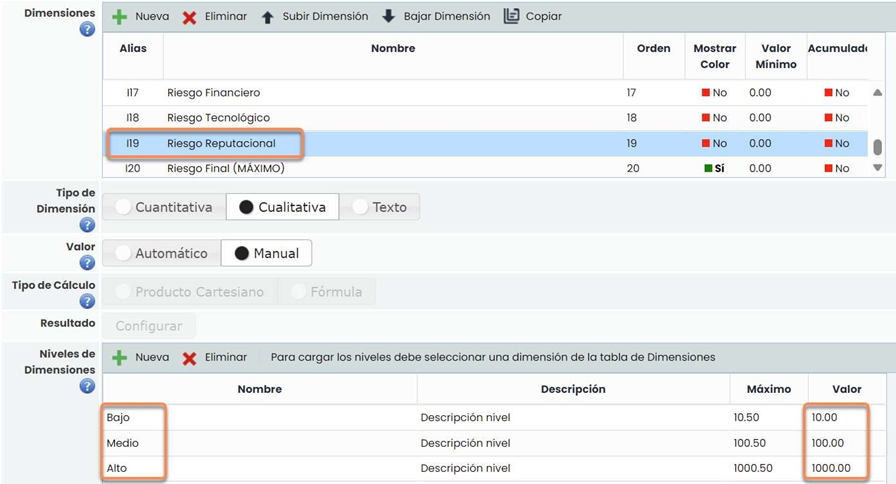Click the Configurar result button

tap(149, 326)
